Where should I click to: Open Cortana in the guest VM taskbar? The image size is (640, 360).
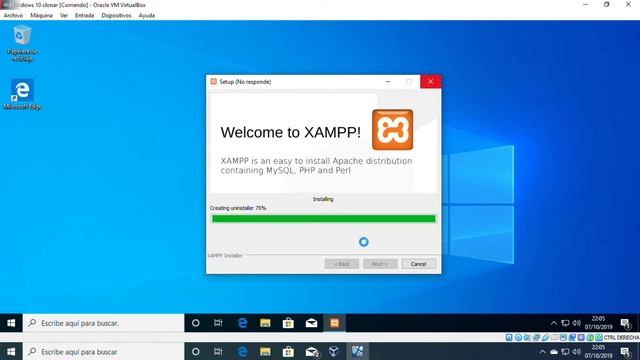point(196,323)
